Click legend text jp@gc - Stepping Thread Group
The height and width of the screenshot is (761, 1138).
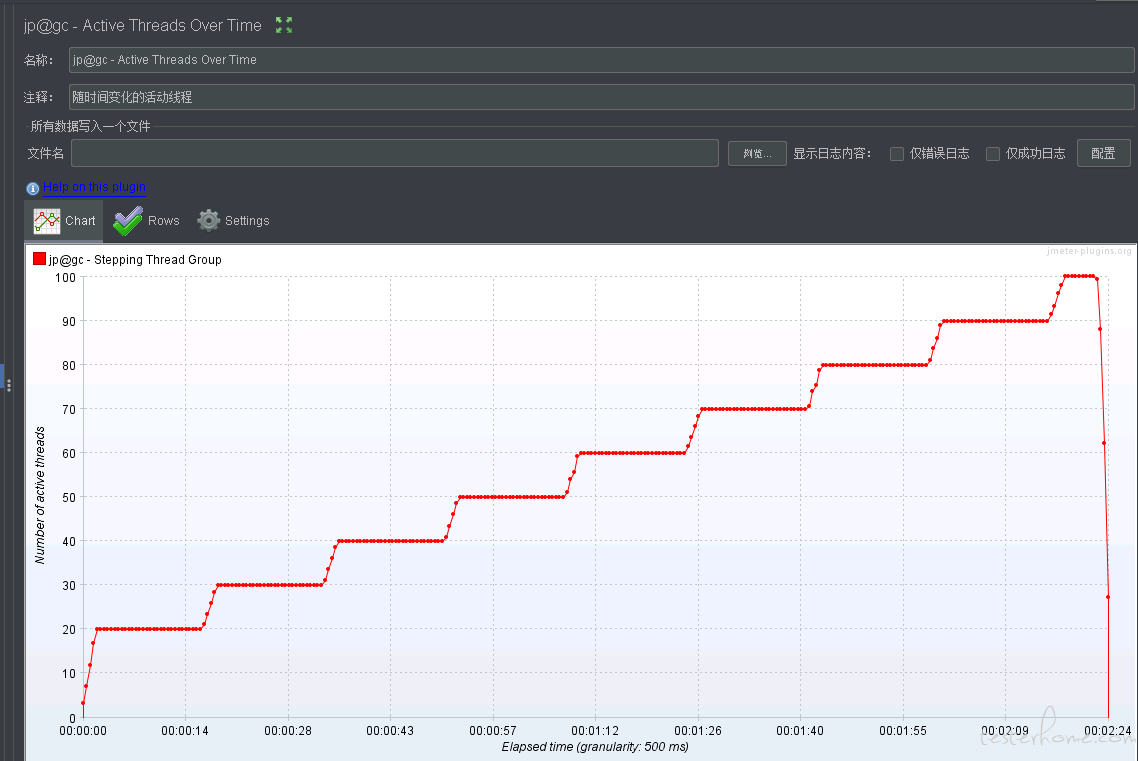click(135, 260)
